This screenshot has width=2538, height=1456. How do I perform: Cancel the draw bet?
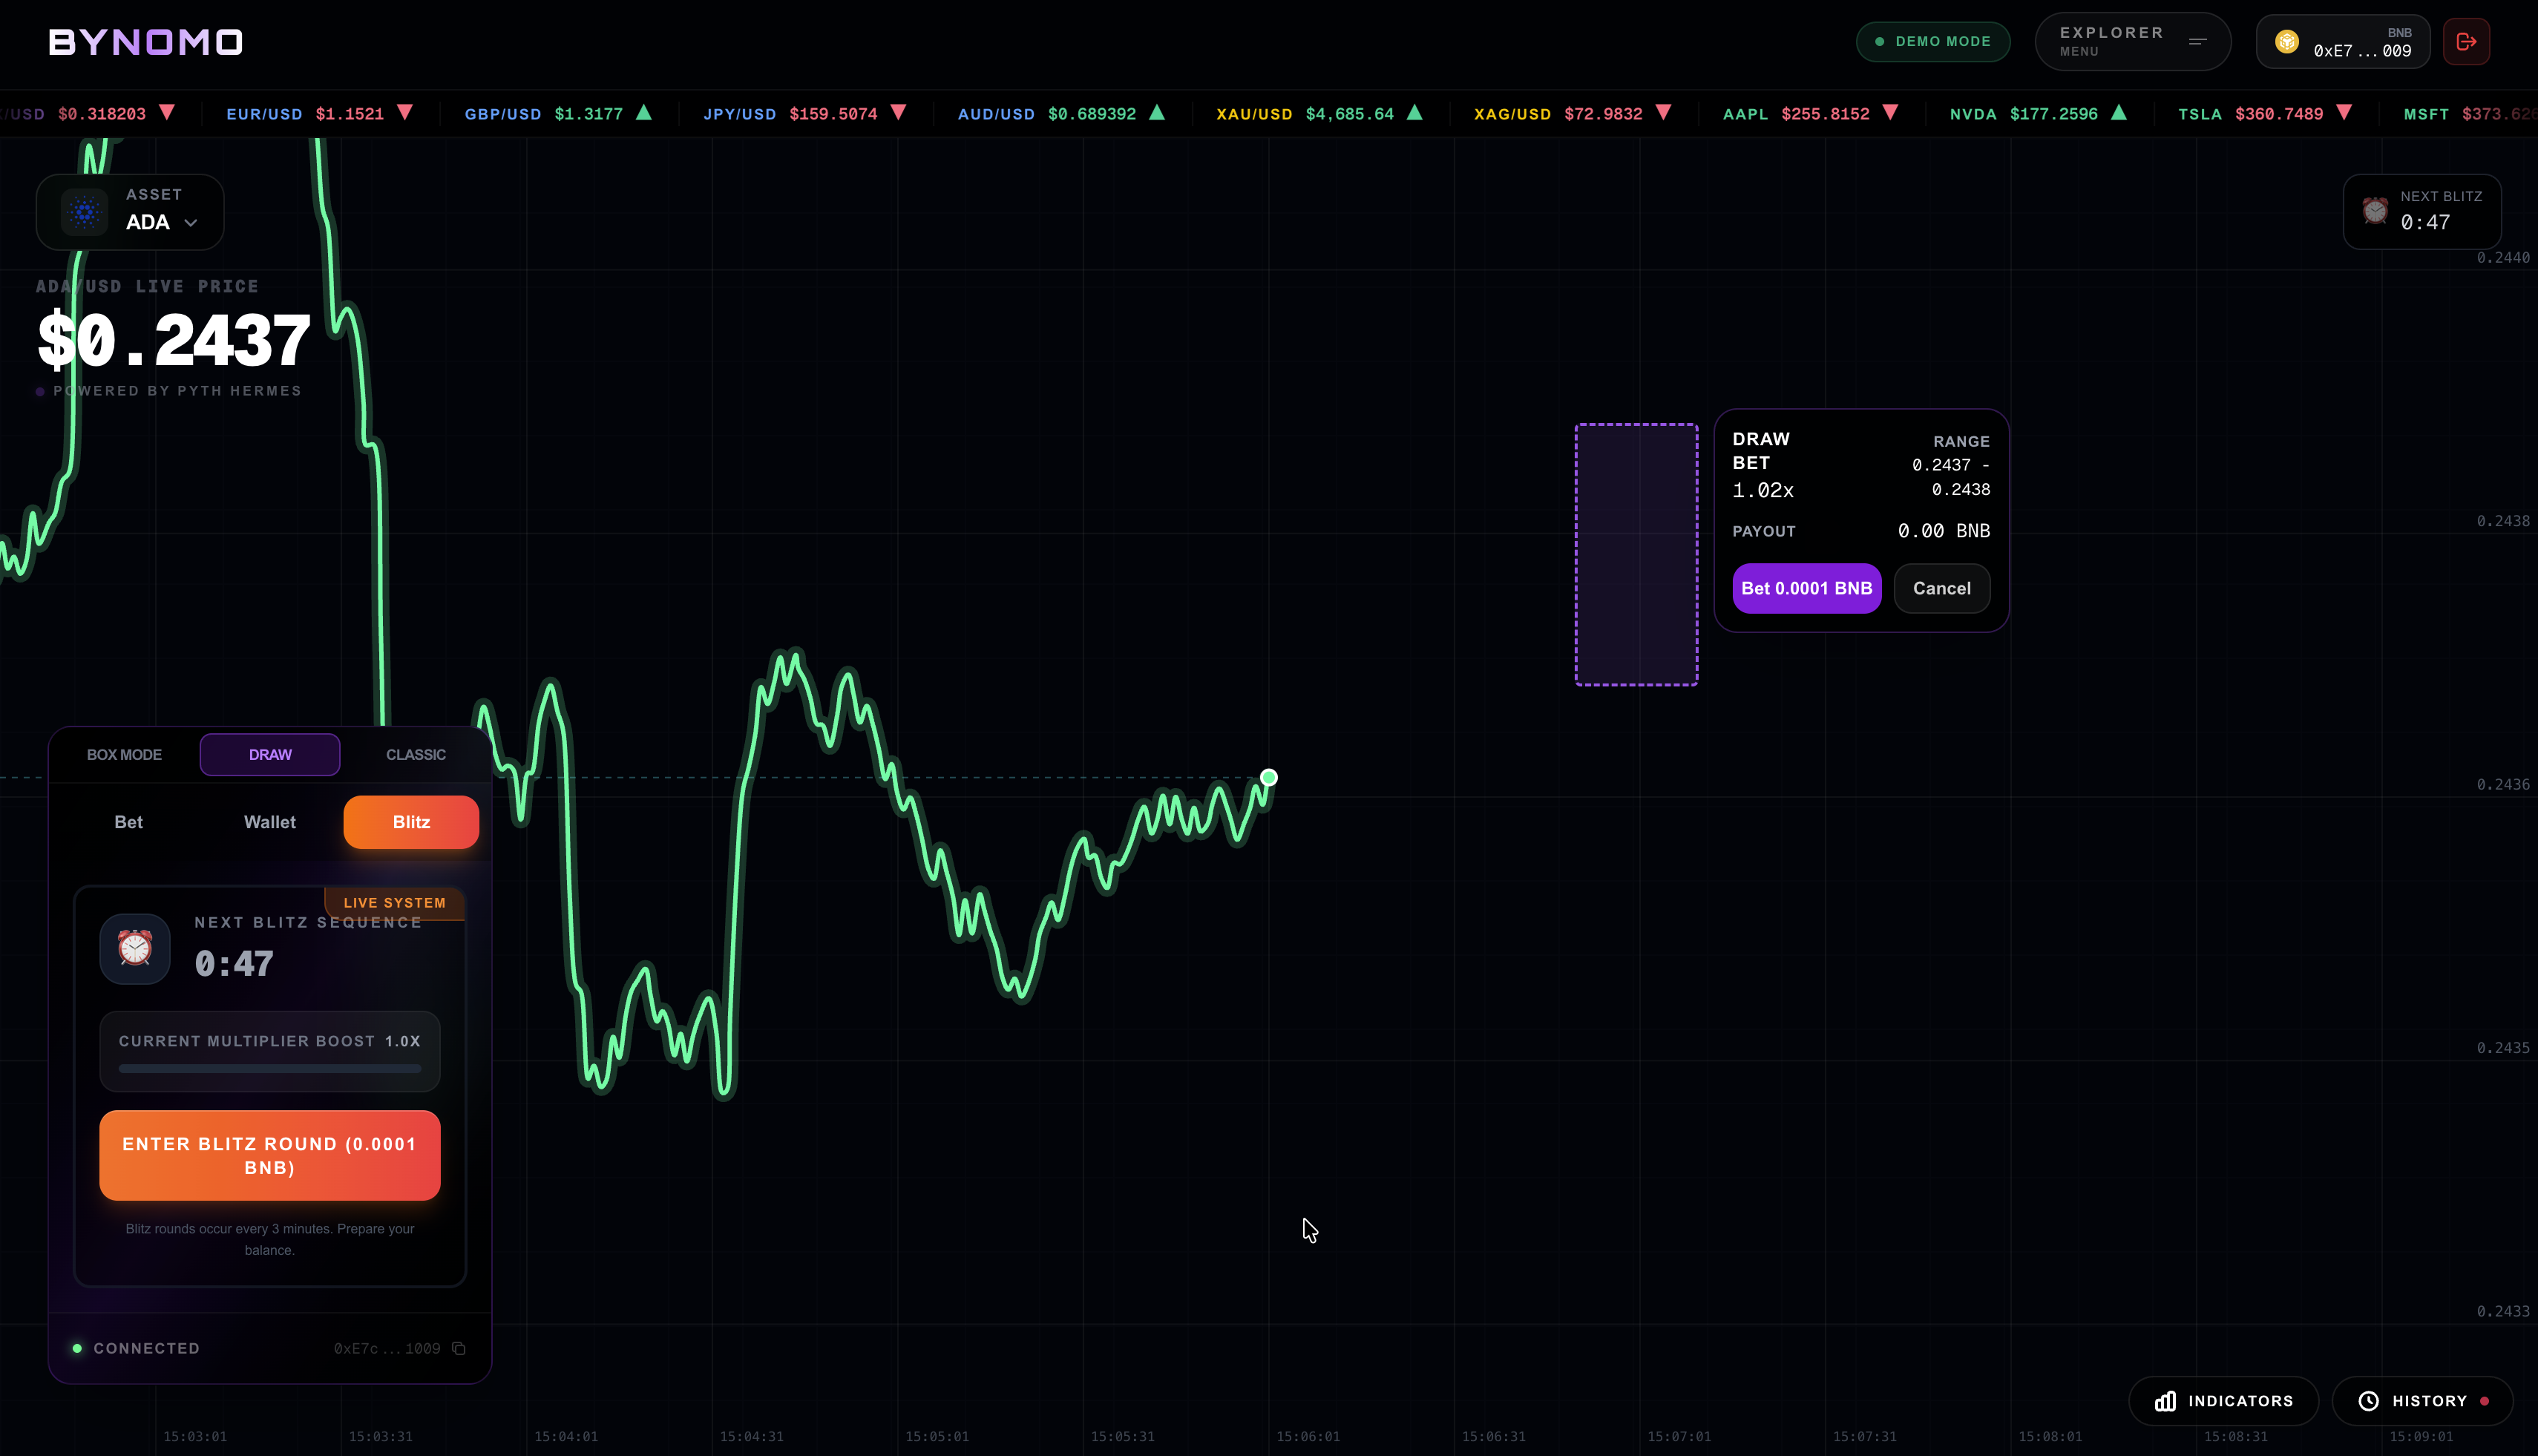coord(1941,588)
